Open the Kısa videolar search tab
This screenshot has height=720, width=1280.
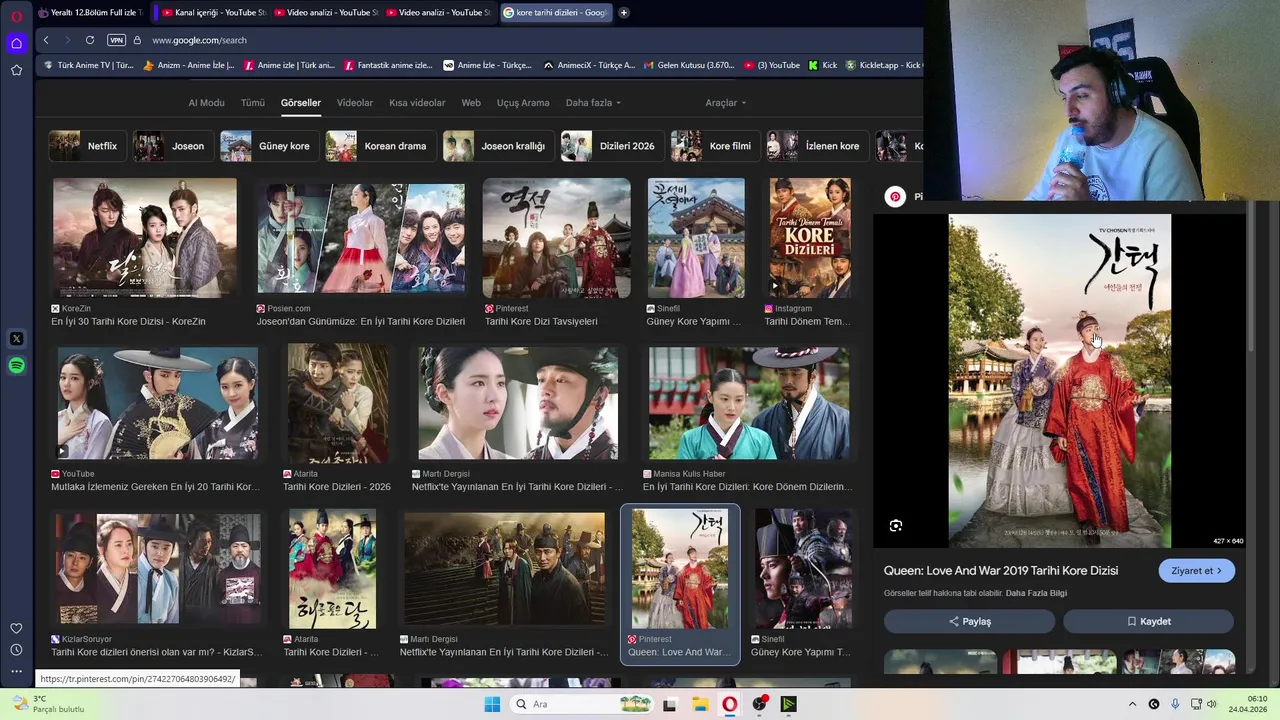[x=417, y=103]
